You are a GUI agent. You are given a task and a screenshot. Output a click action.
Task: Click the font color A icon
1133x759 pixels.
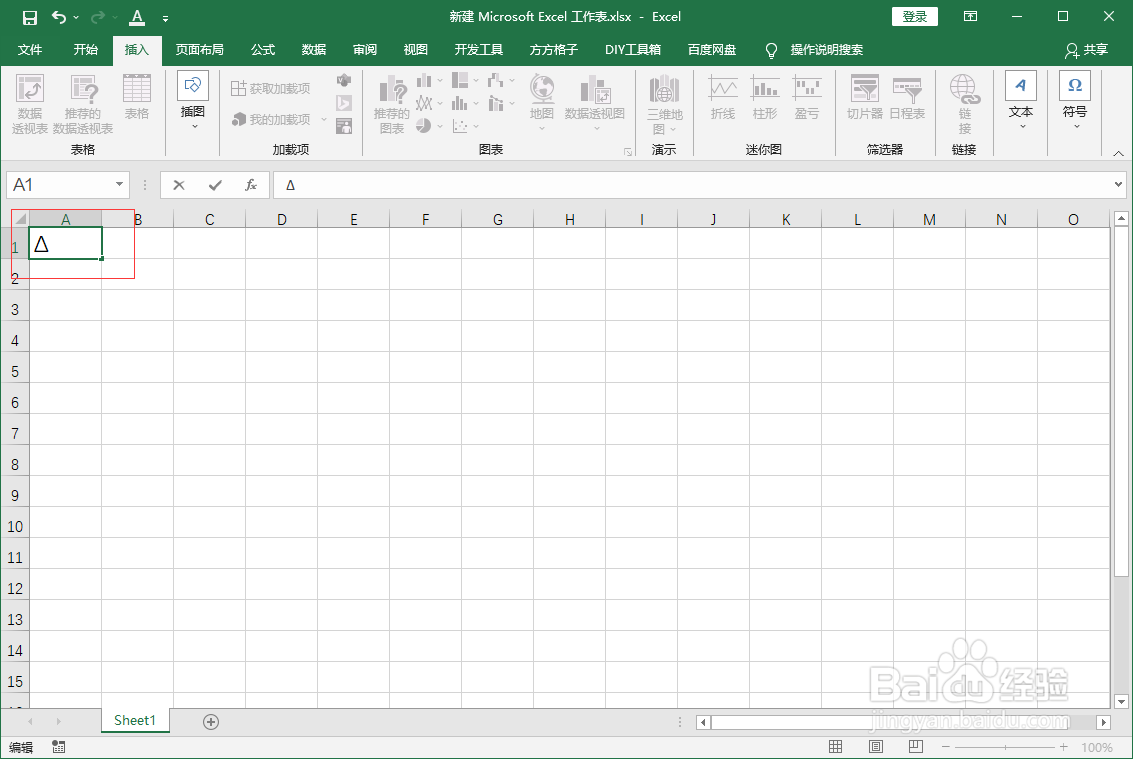coord(137,17)
